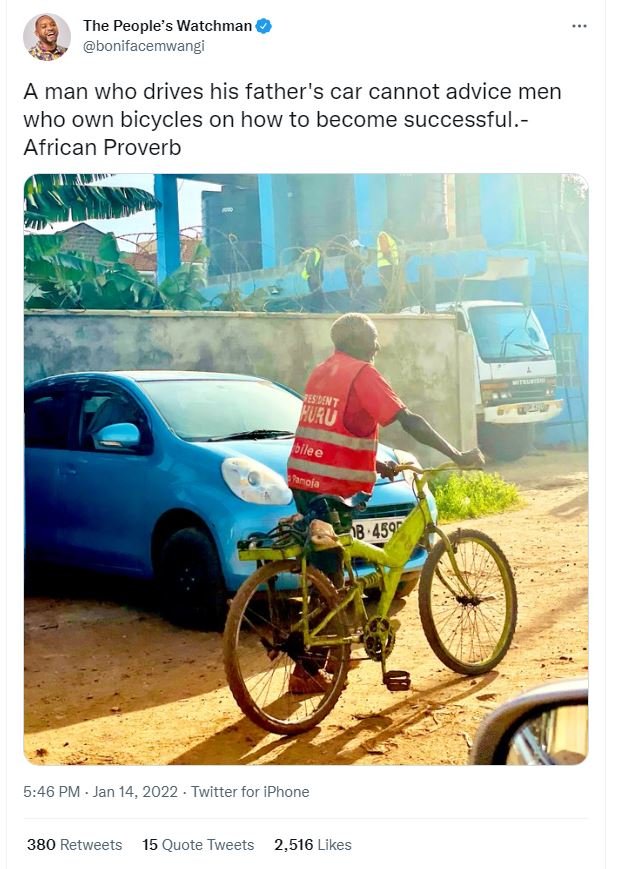
Task: View the '2,516 Likes' list
Action: (x=310, y=845)
